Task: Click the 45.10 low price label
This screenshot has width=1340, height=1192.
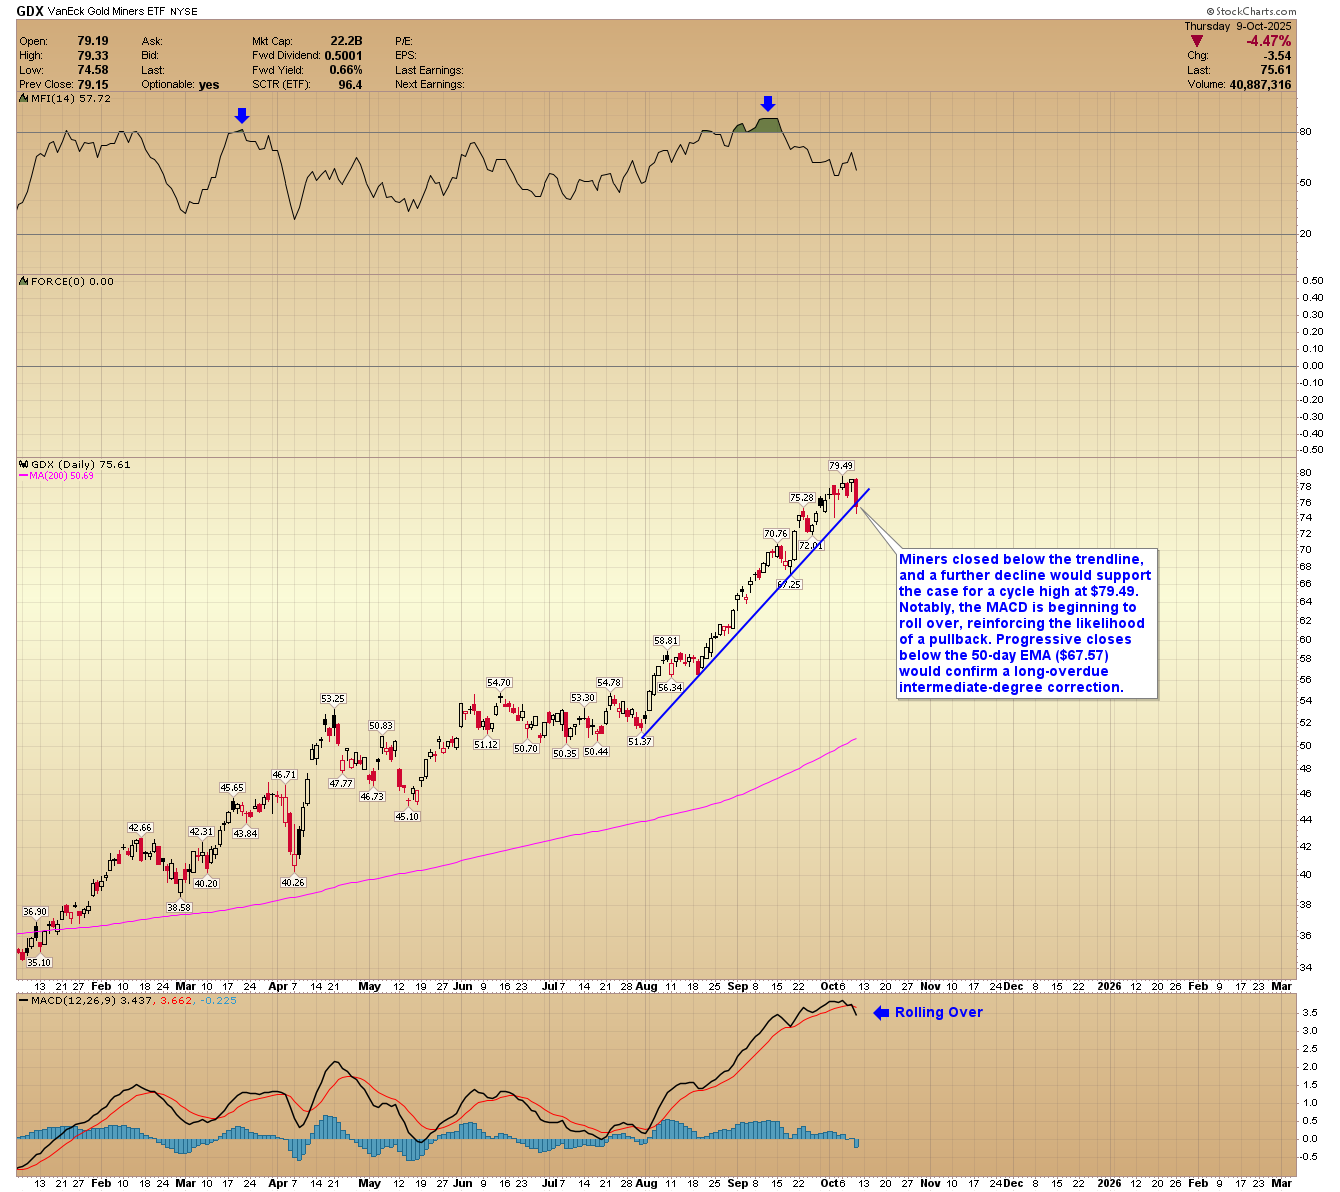Action: pyautogui.click(x=407, y=817)
